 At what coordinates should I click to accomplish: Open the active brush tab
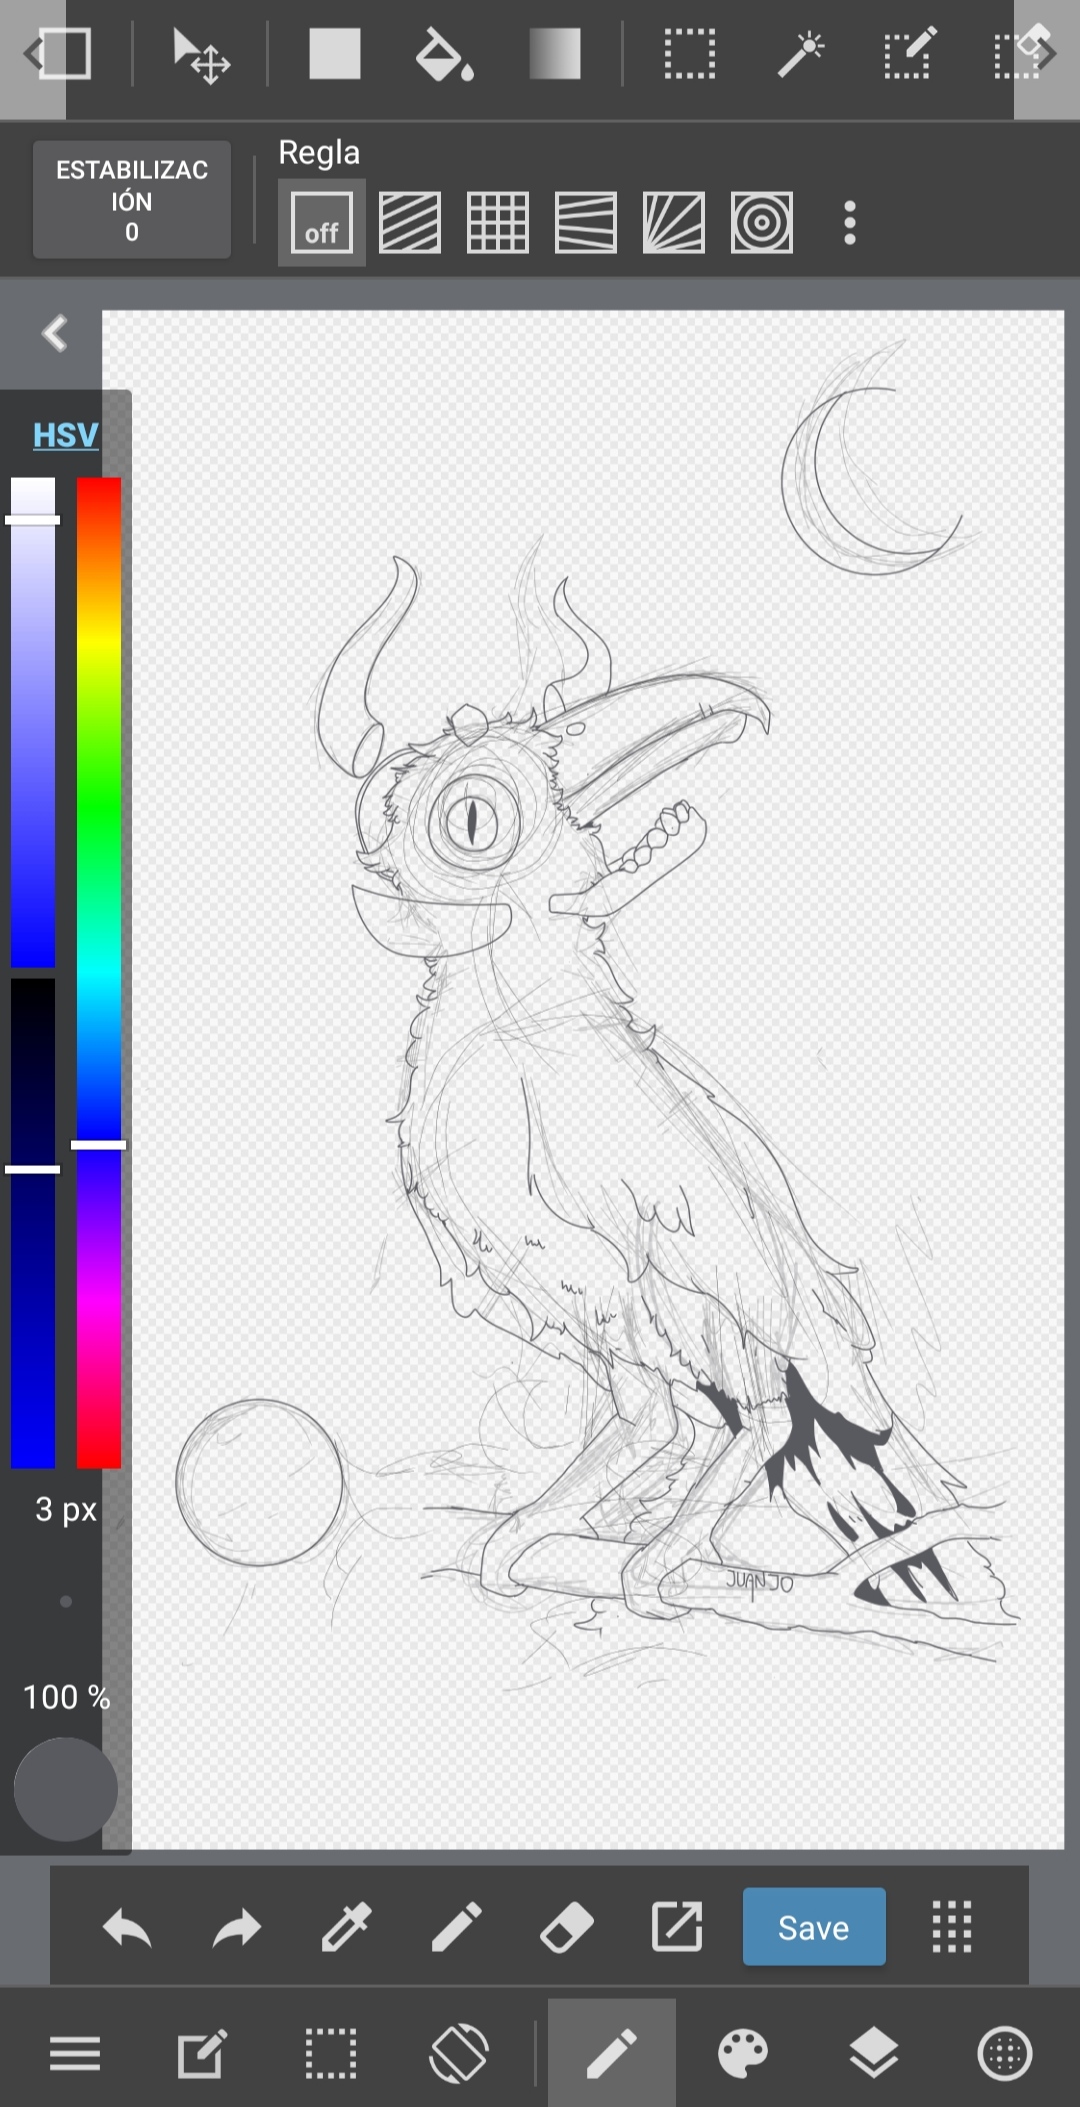click(612, 2054)
